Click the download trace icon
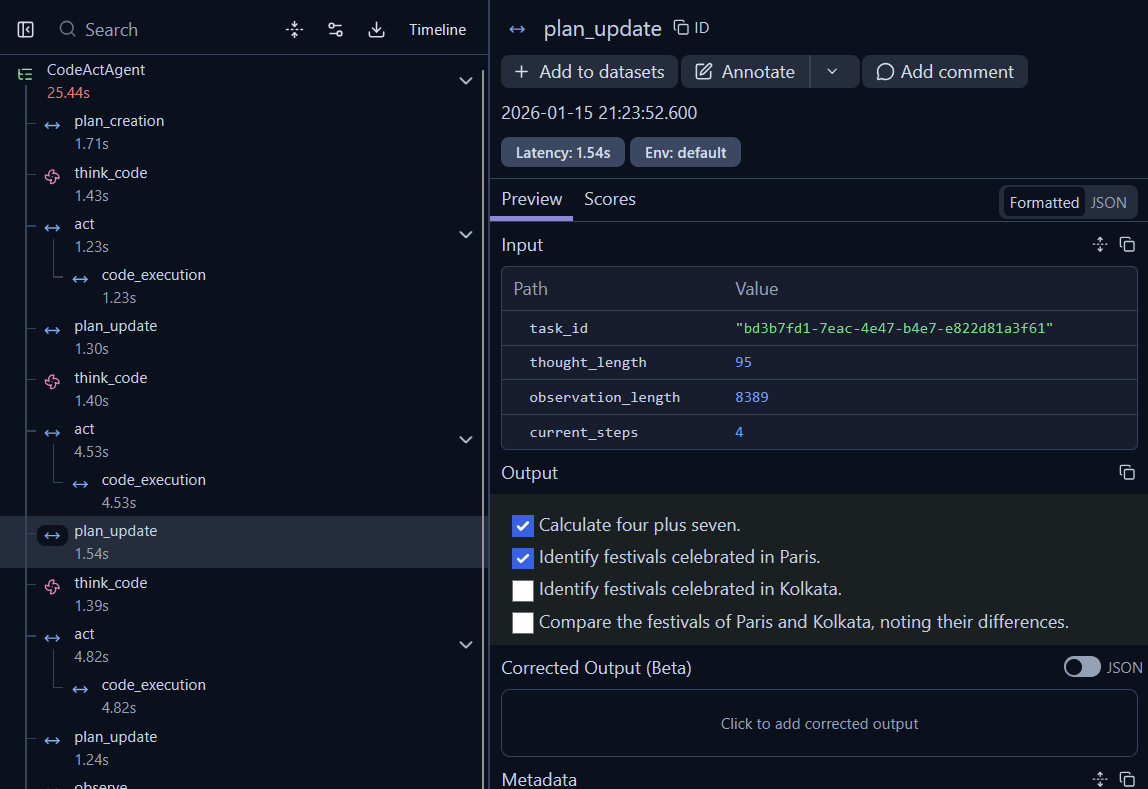This screenshot has width=1148, height=789. 376,29
